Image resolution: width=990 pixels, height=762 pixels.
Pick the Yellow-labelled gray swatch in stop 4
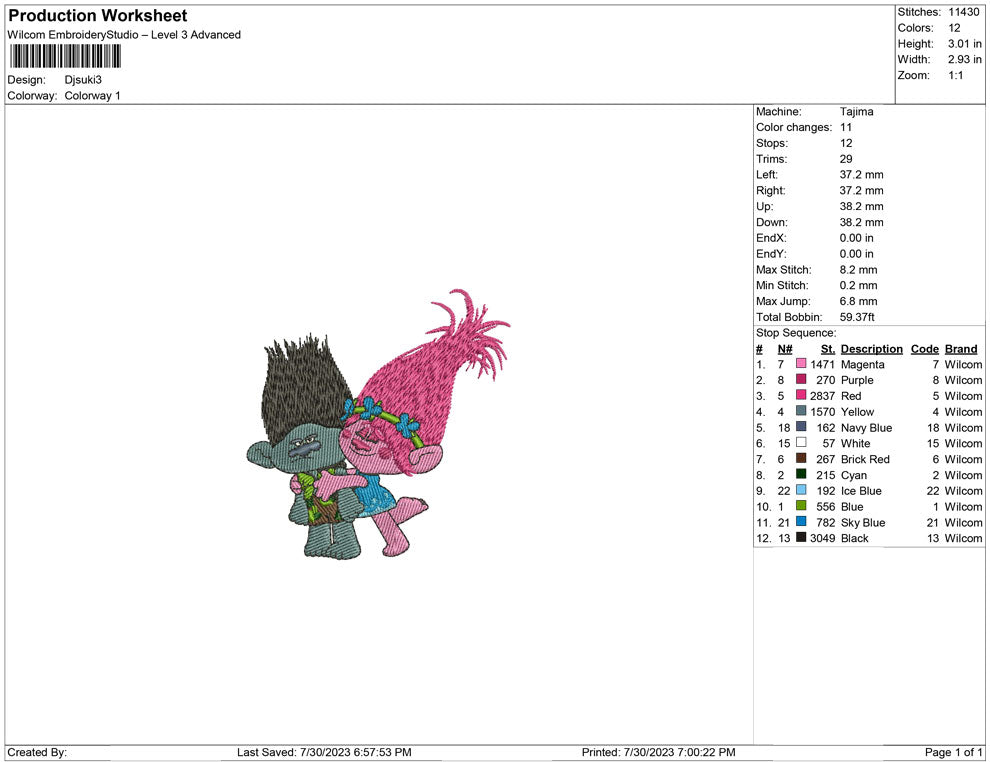click(801, 411)
